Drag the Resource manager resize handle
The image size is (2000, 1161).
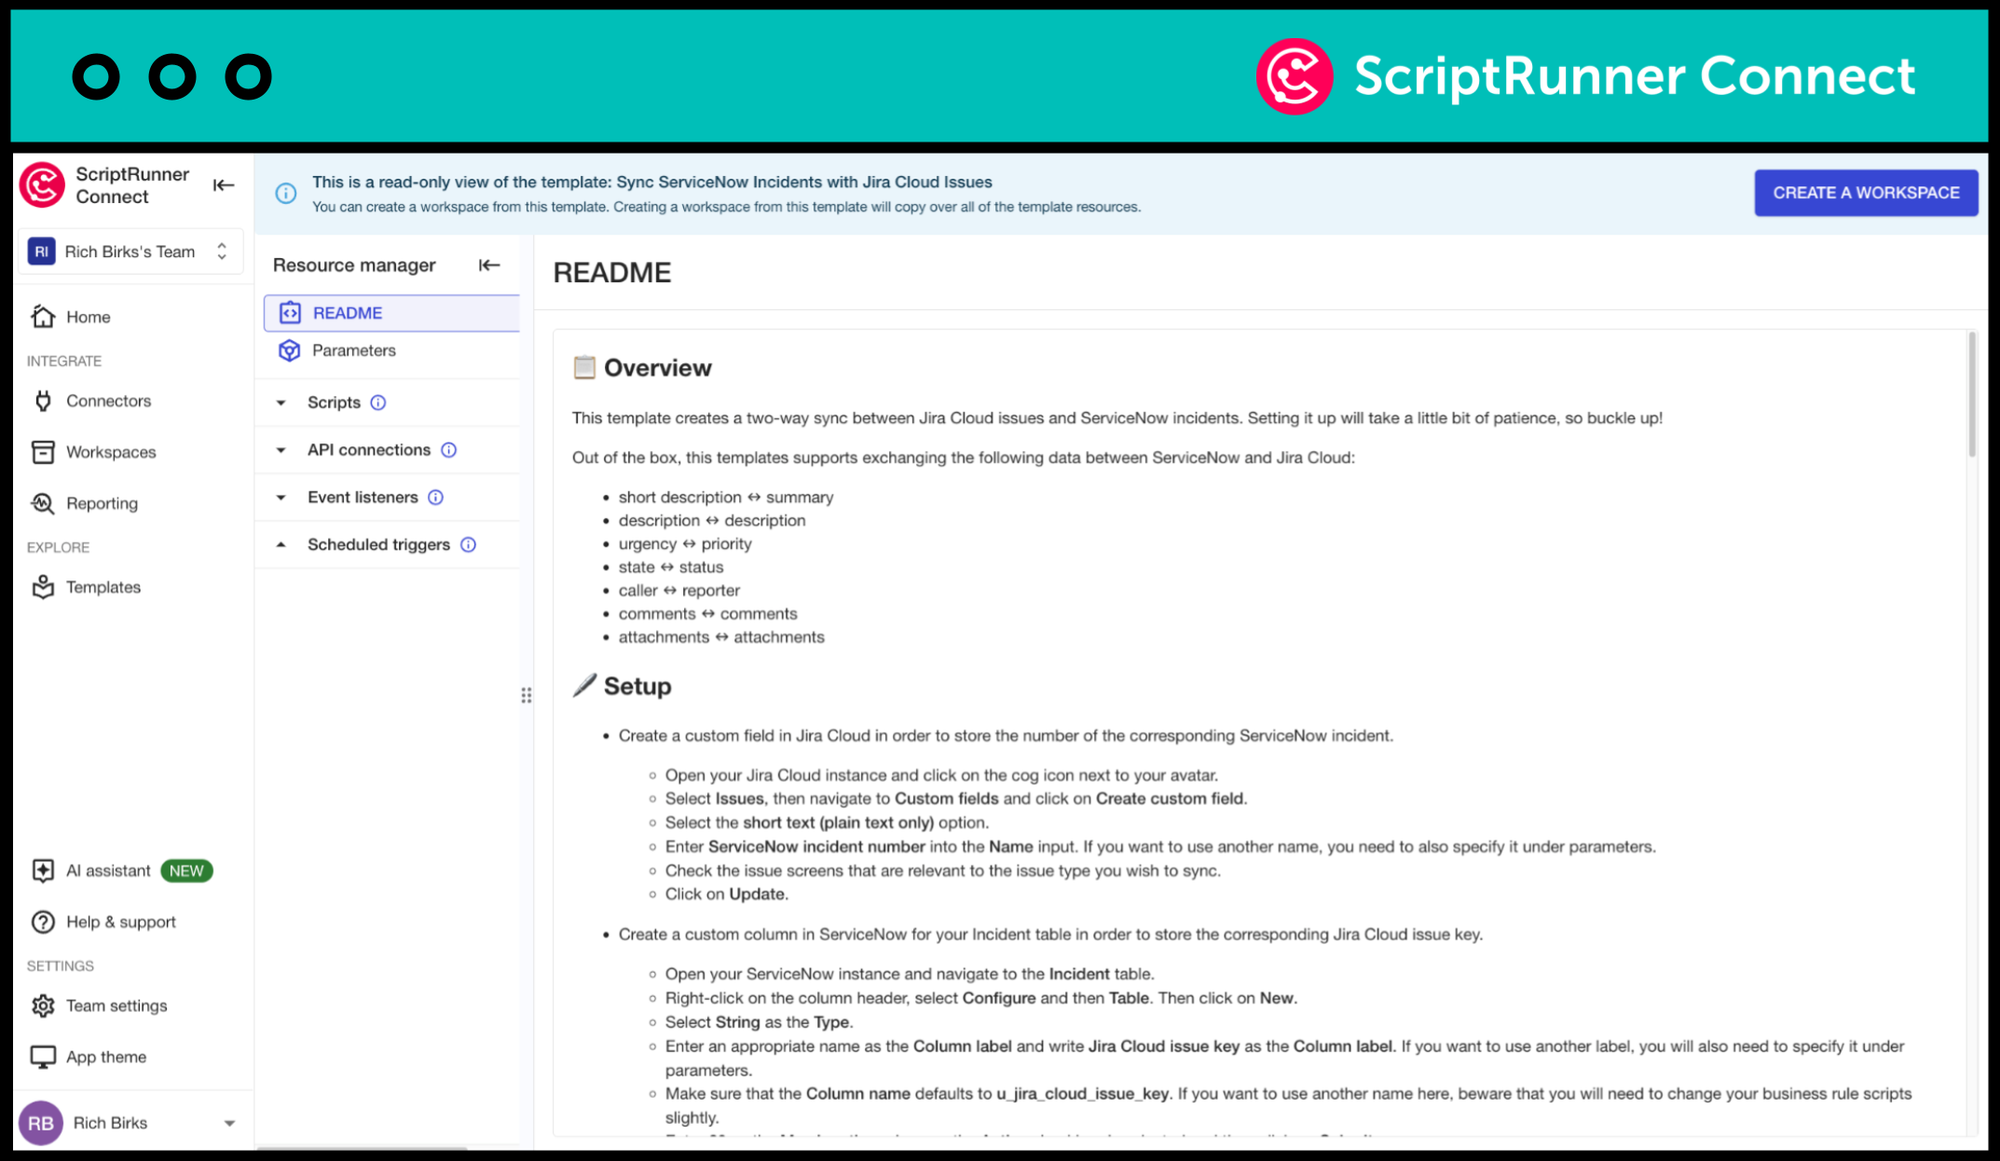(527, 695)
